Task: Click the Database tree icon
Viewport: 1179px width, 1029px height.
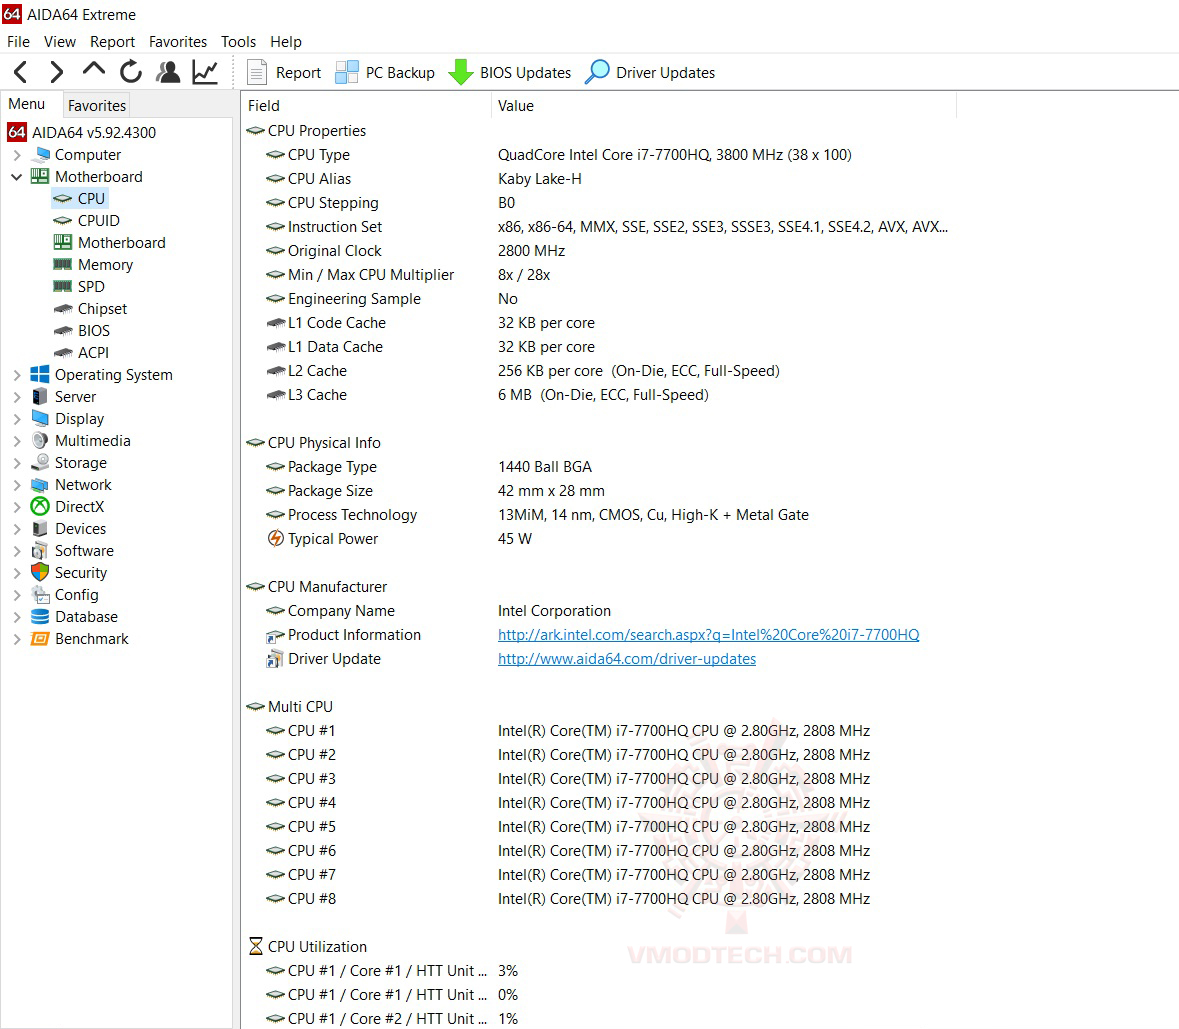Action: pyautogui.click(x=40, y=616)
